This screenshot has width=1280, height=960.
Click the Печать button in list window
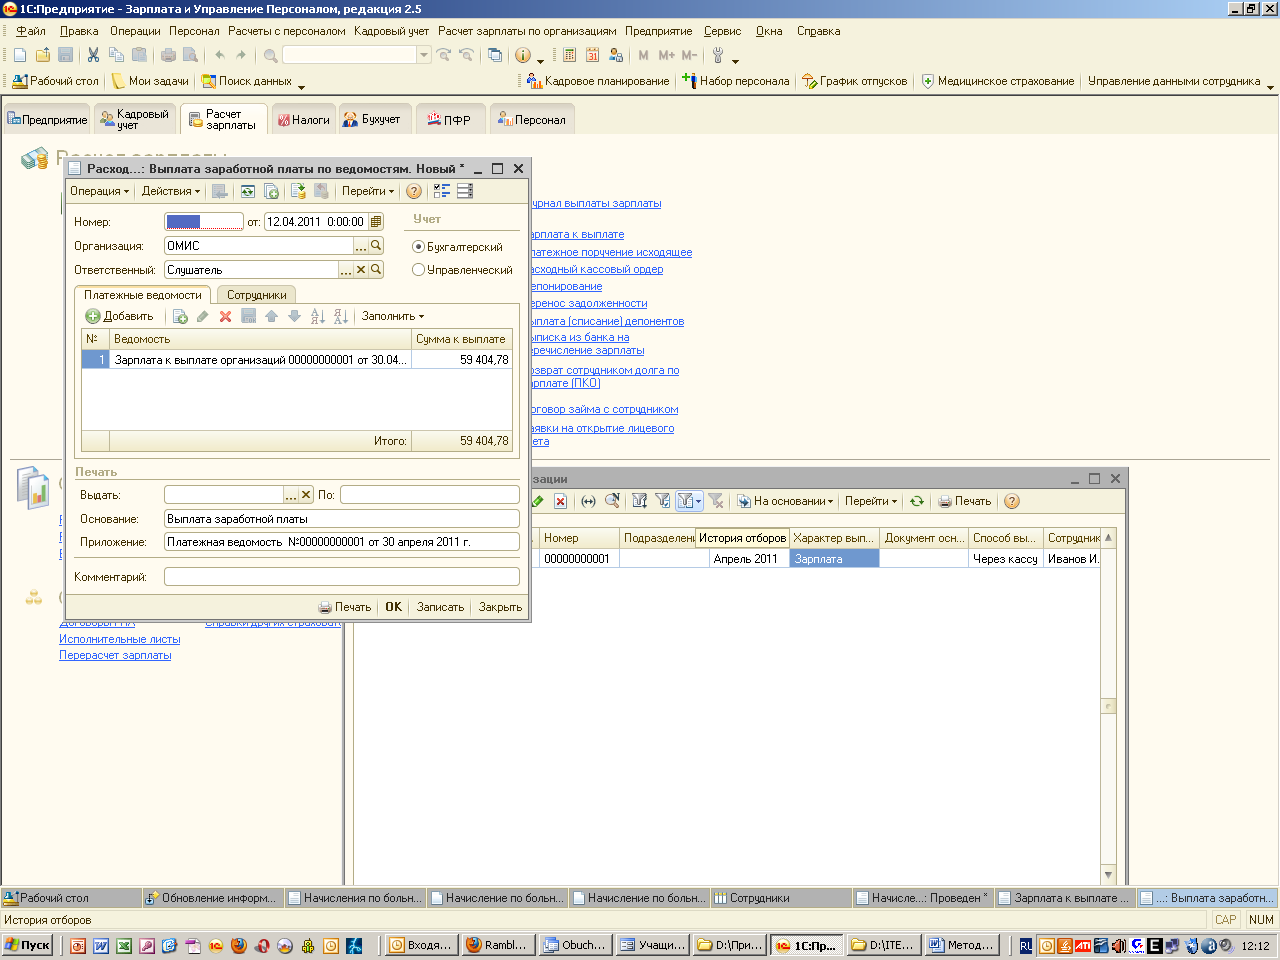pyautogui.click(x=964, y=501)
